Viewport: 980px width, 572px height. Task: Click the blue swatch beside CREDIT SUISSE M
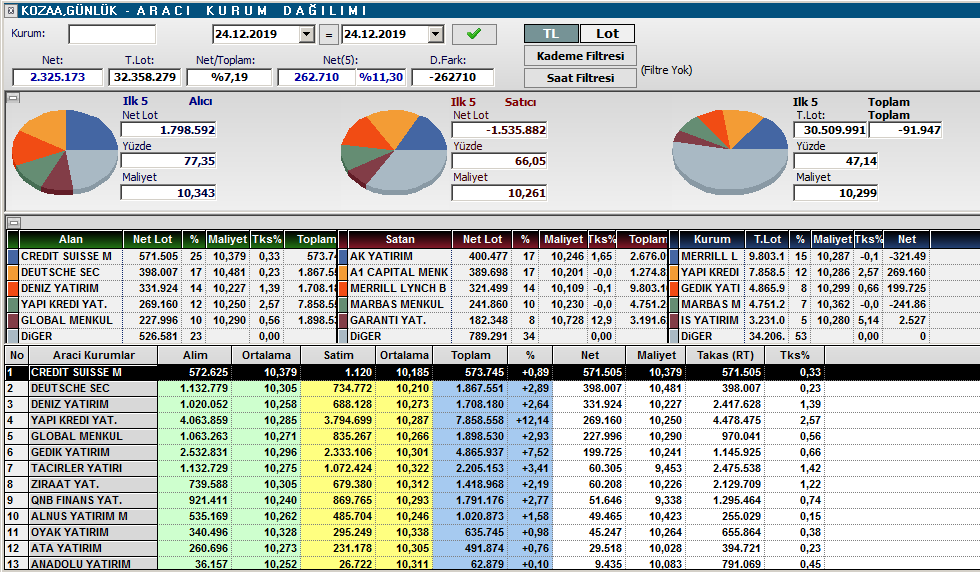pos(12,256)
